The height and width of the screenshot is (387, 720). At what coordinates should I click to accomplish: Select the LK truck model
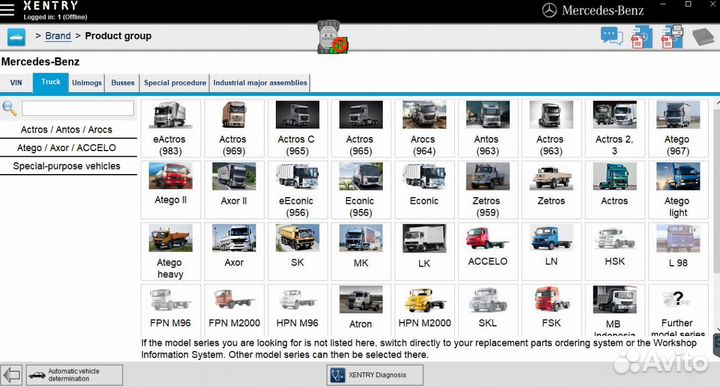424,252
